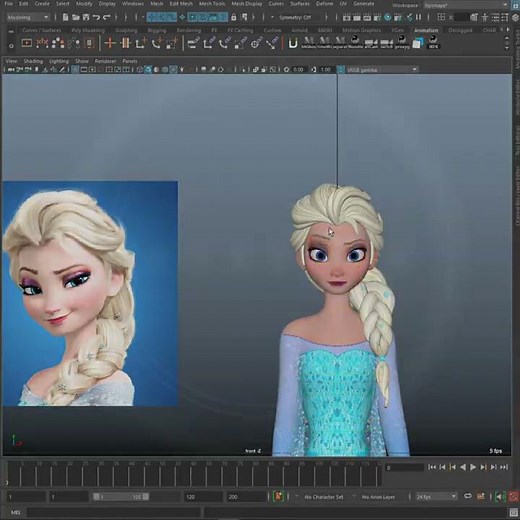Open the Modeling menu set dropdown

[x=28, y=17]
